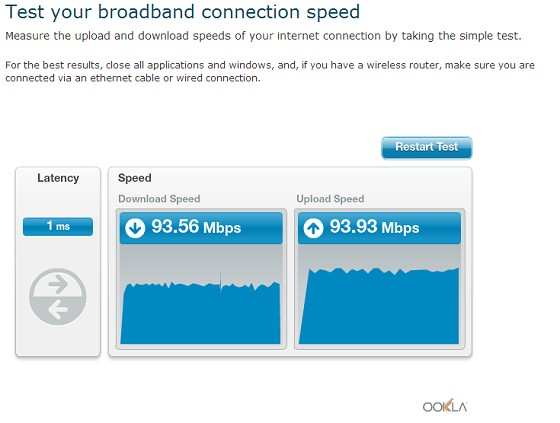Viewport: 560px width, 423px height.
Task: Click the grey latency transfer arrows icon
Action: pyautogui.click(x=58, y=297)
